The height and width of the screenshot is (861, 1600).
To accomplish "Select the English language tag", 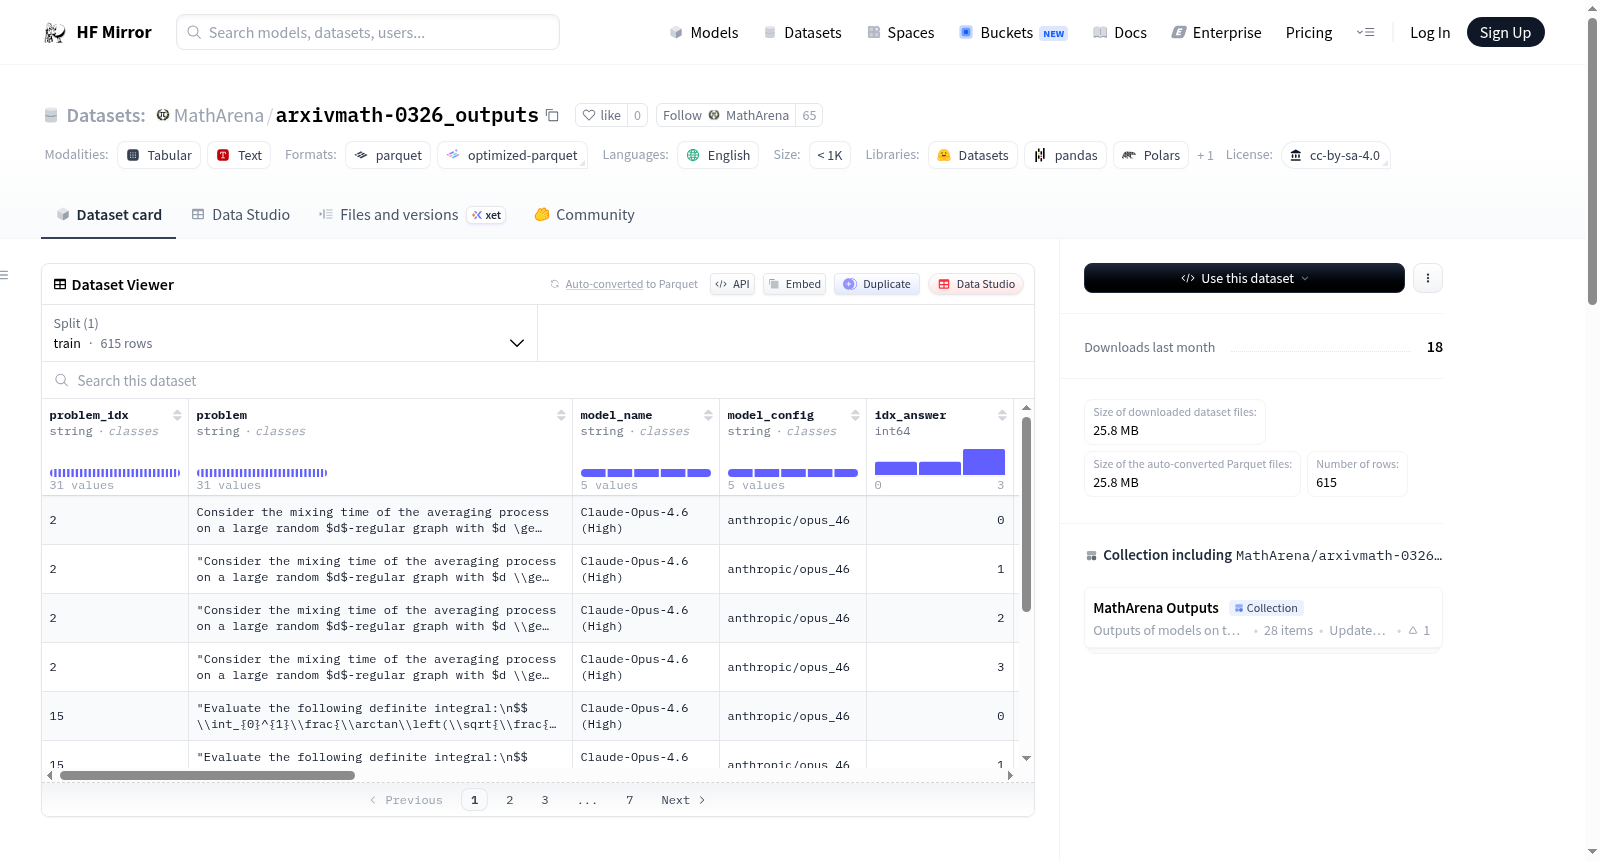I will (x=718, y=155).
